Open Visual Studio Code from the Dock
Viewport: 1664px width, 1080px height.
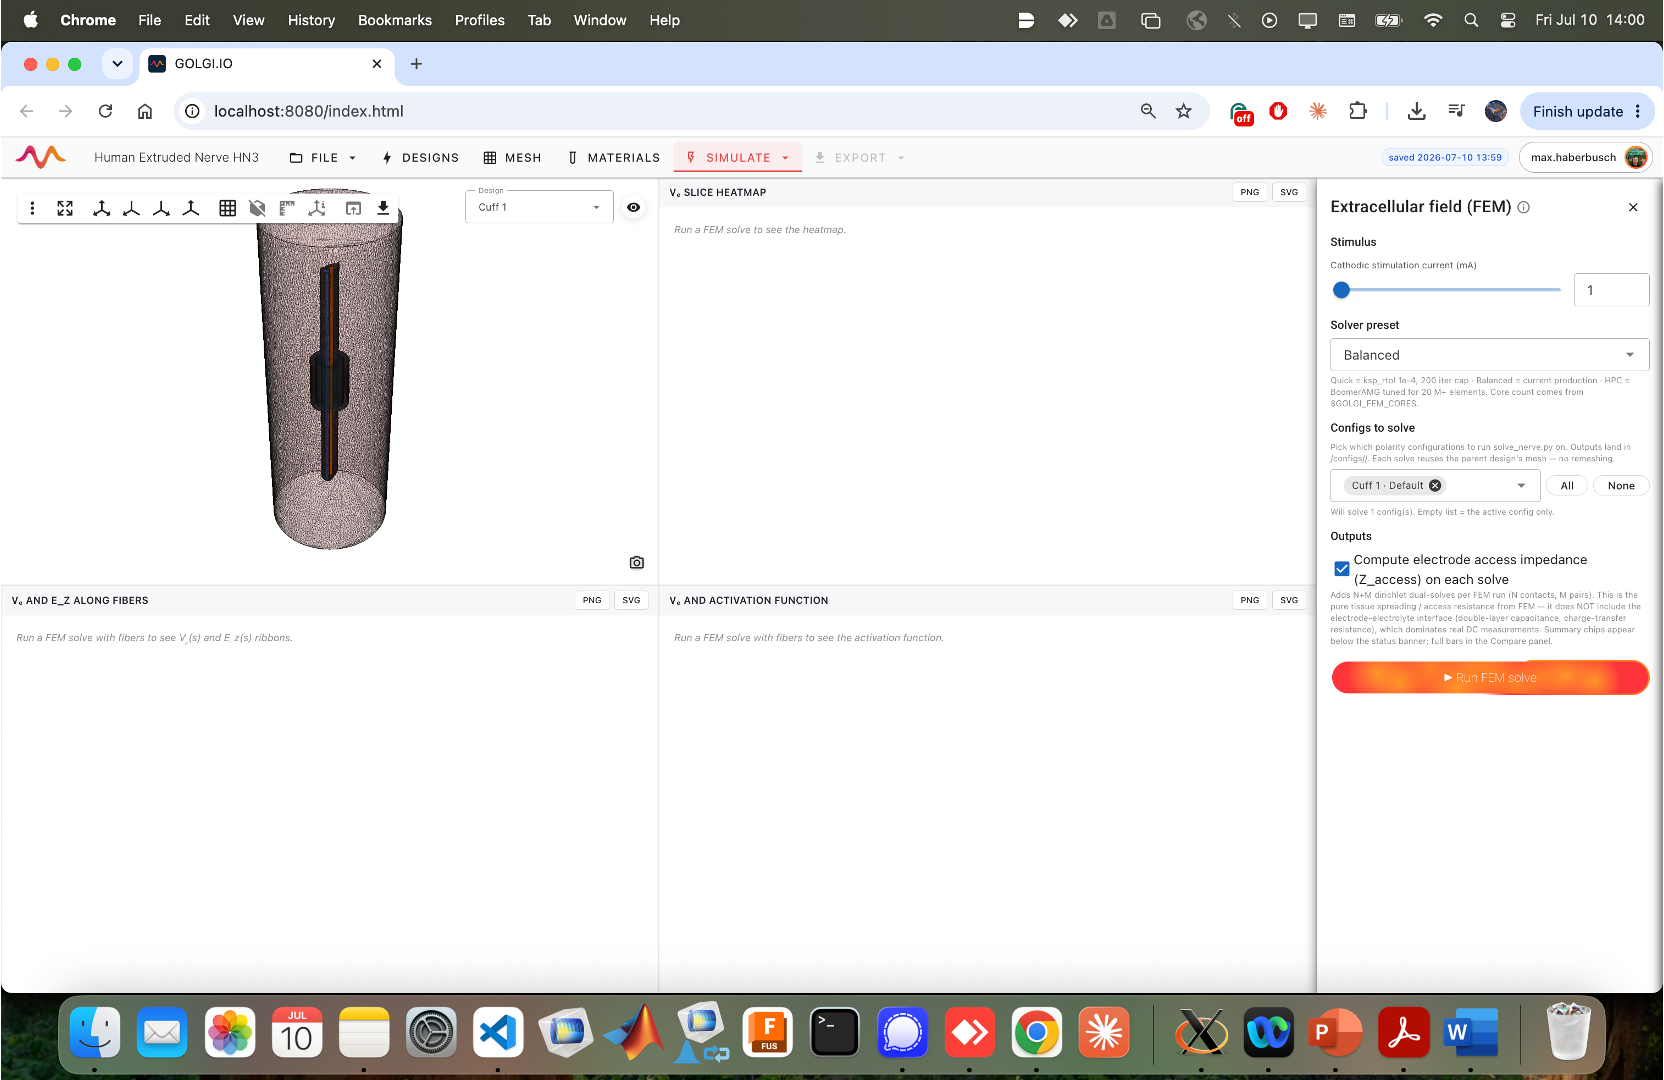tap(498, 1032)
